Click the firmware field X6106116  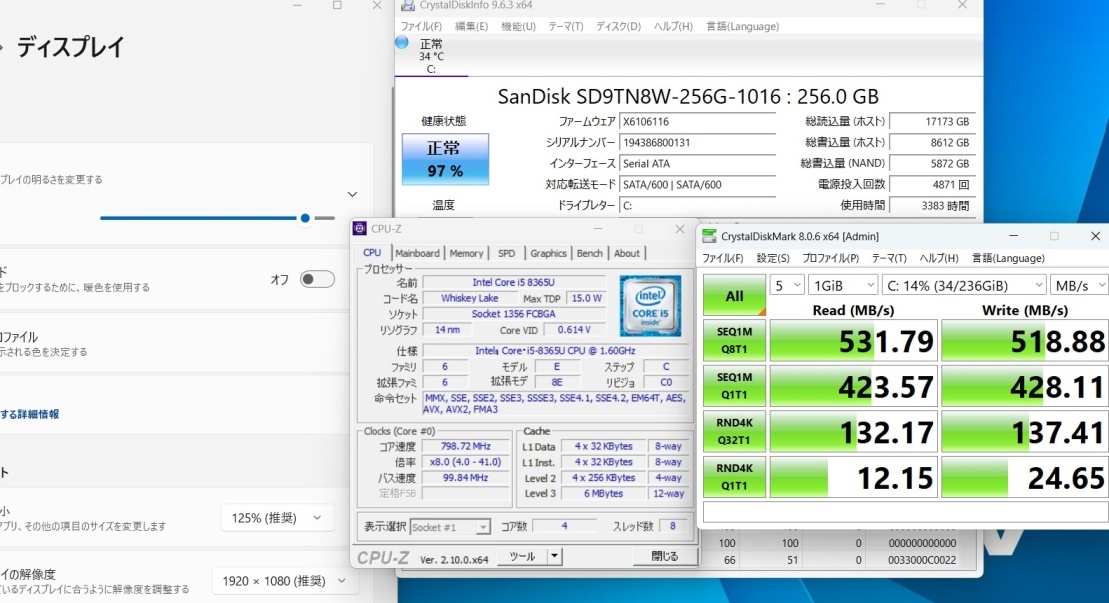697,122
